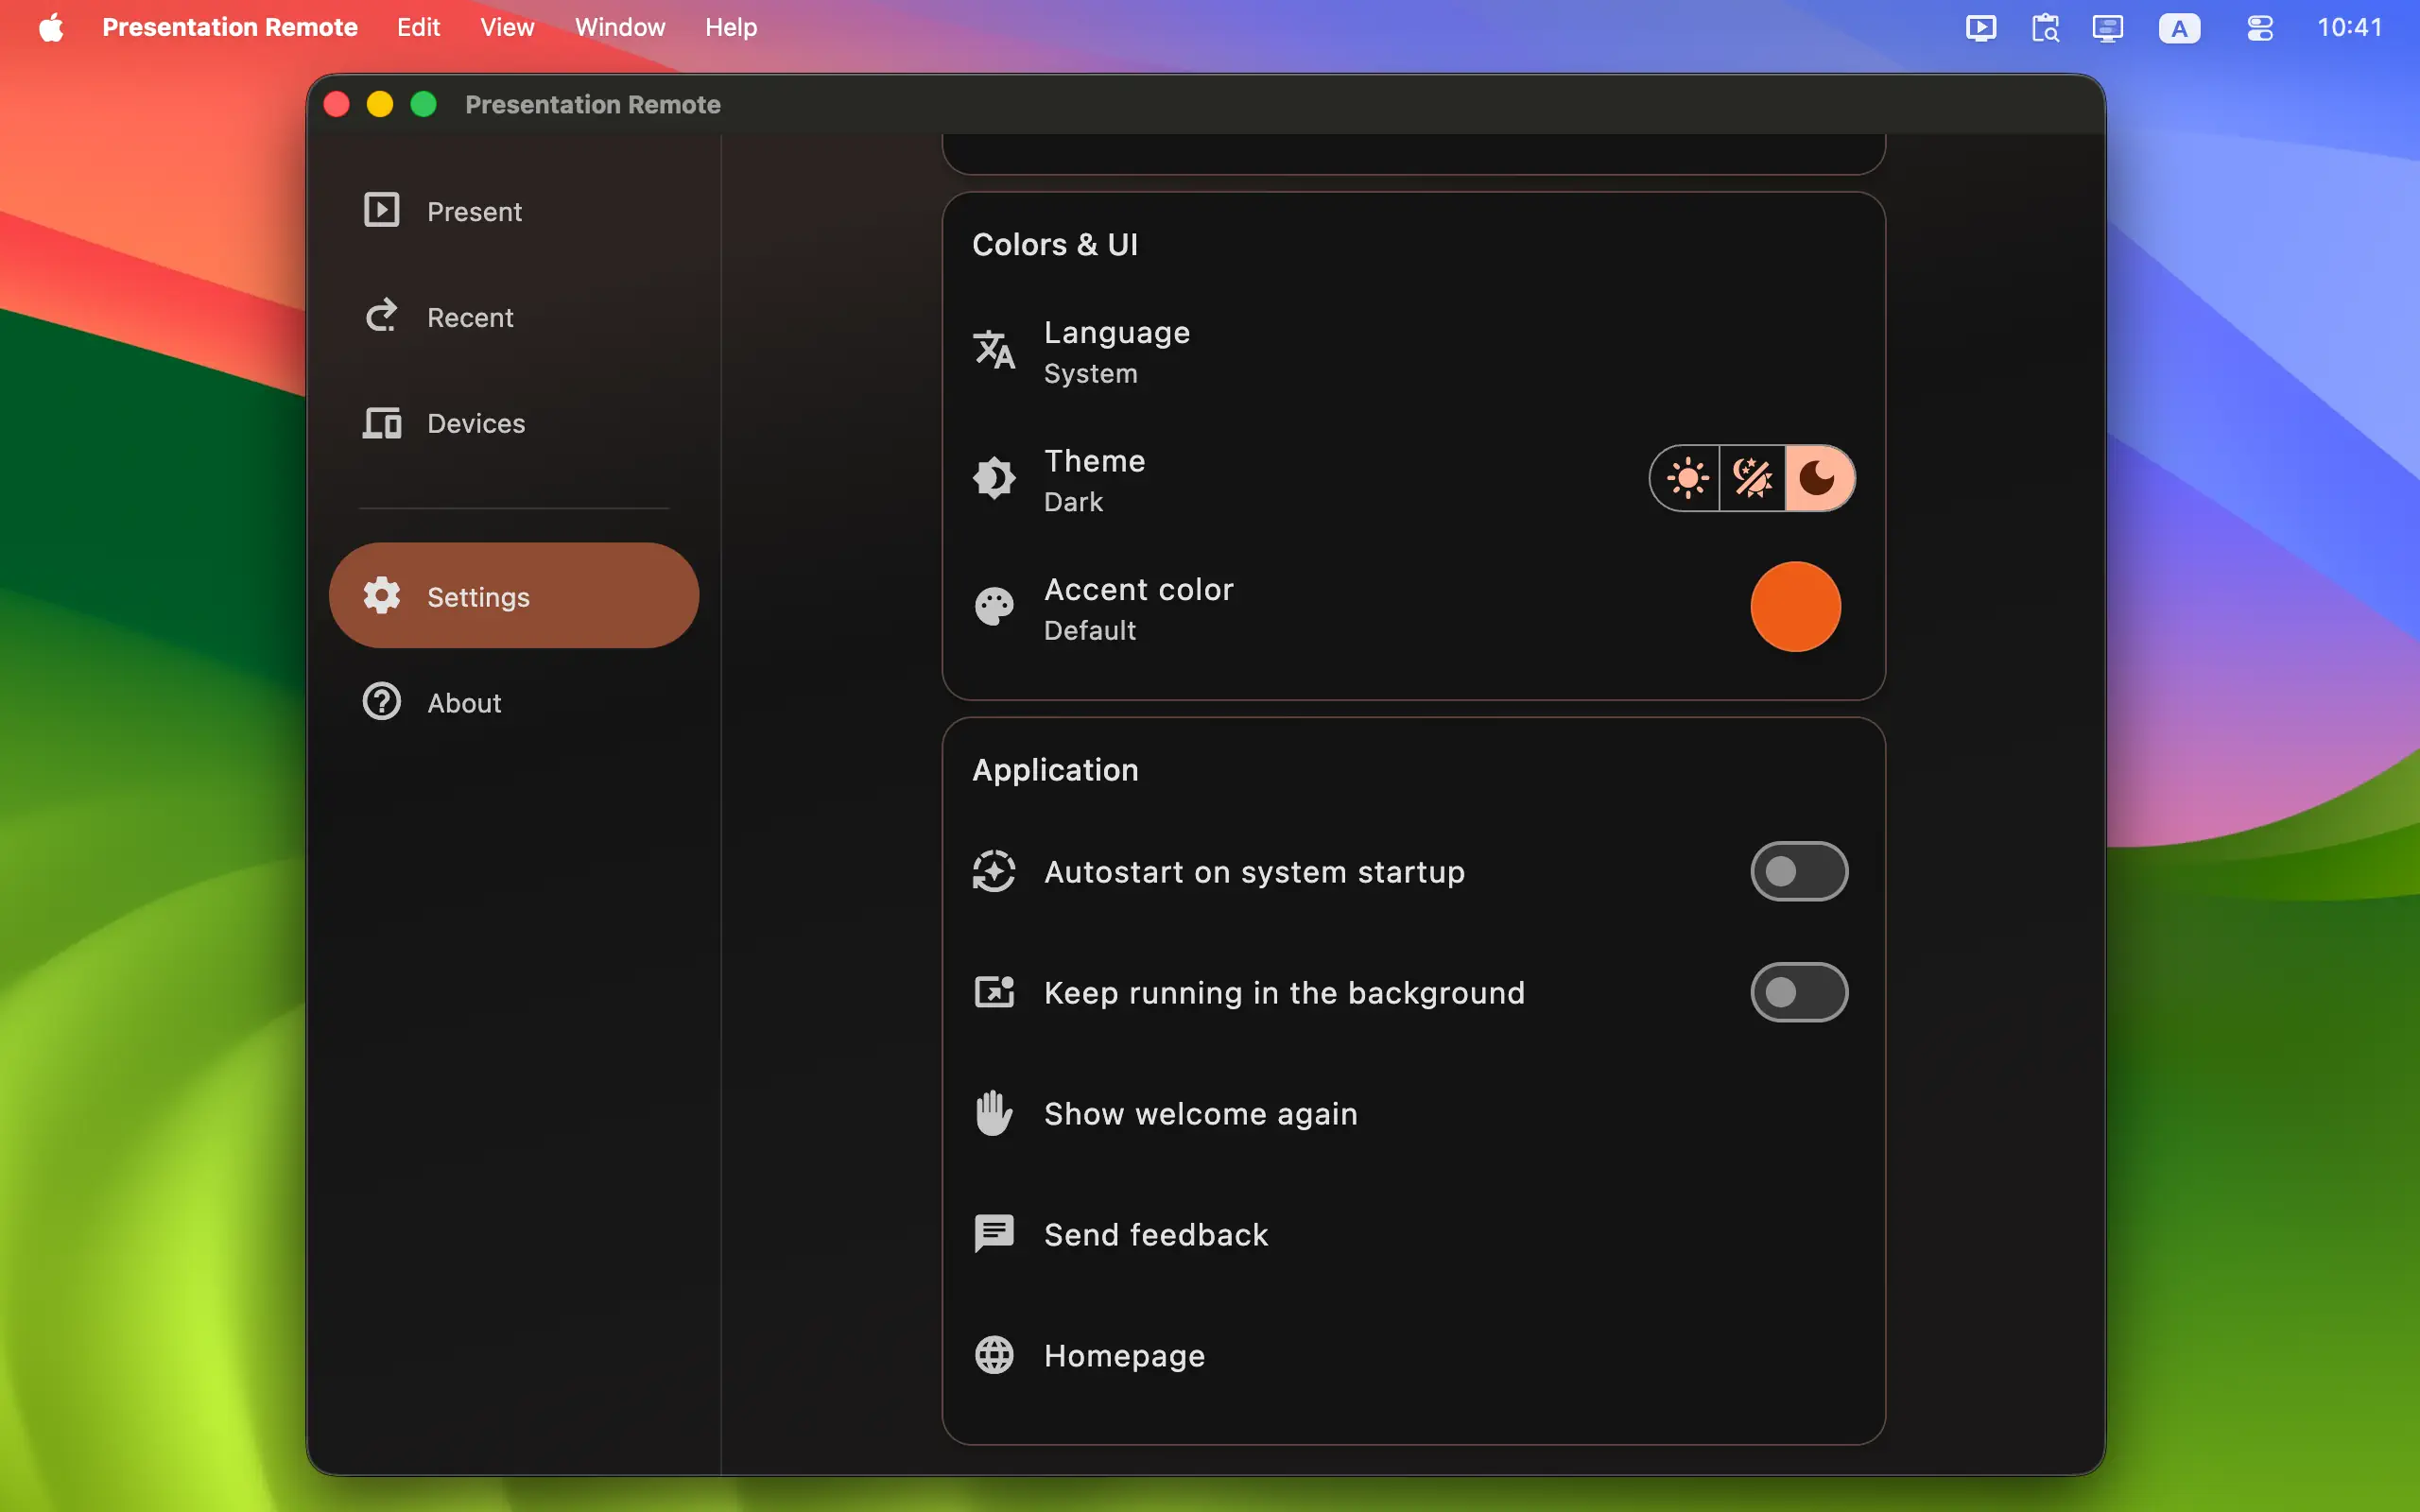Open the Edit menu

pos(418,27)
